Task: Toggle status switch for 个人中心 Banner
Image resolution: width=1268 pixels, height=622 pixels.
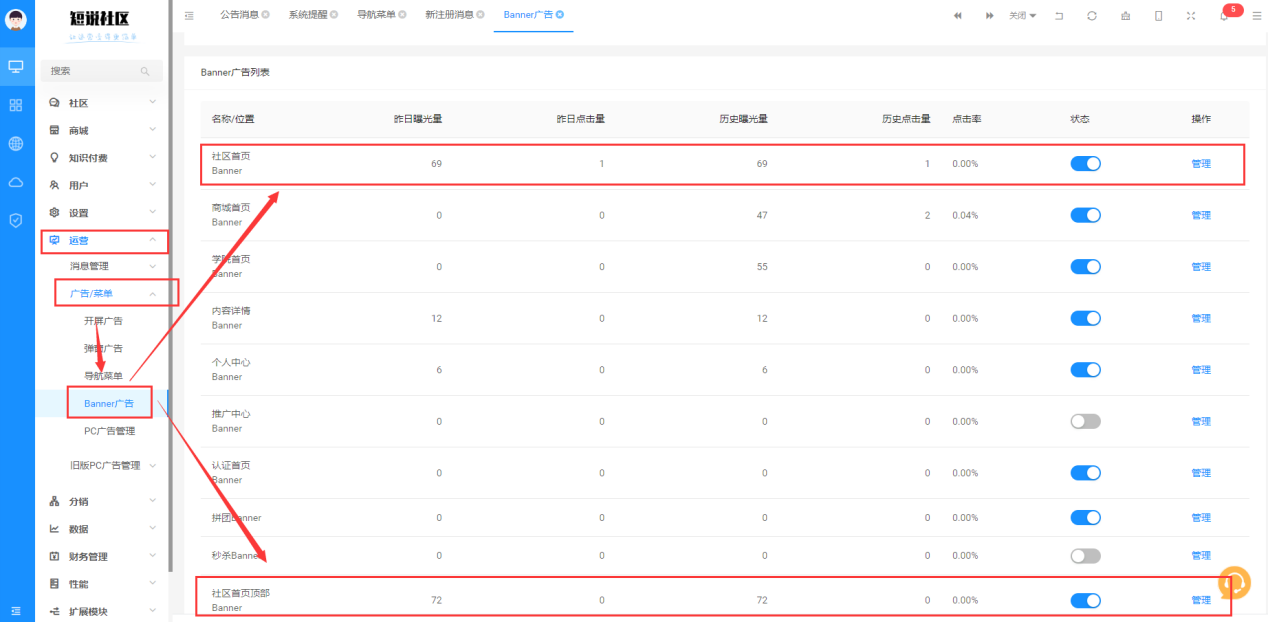Action: (1085, 370)
